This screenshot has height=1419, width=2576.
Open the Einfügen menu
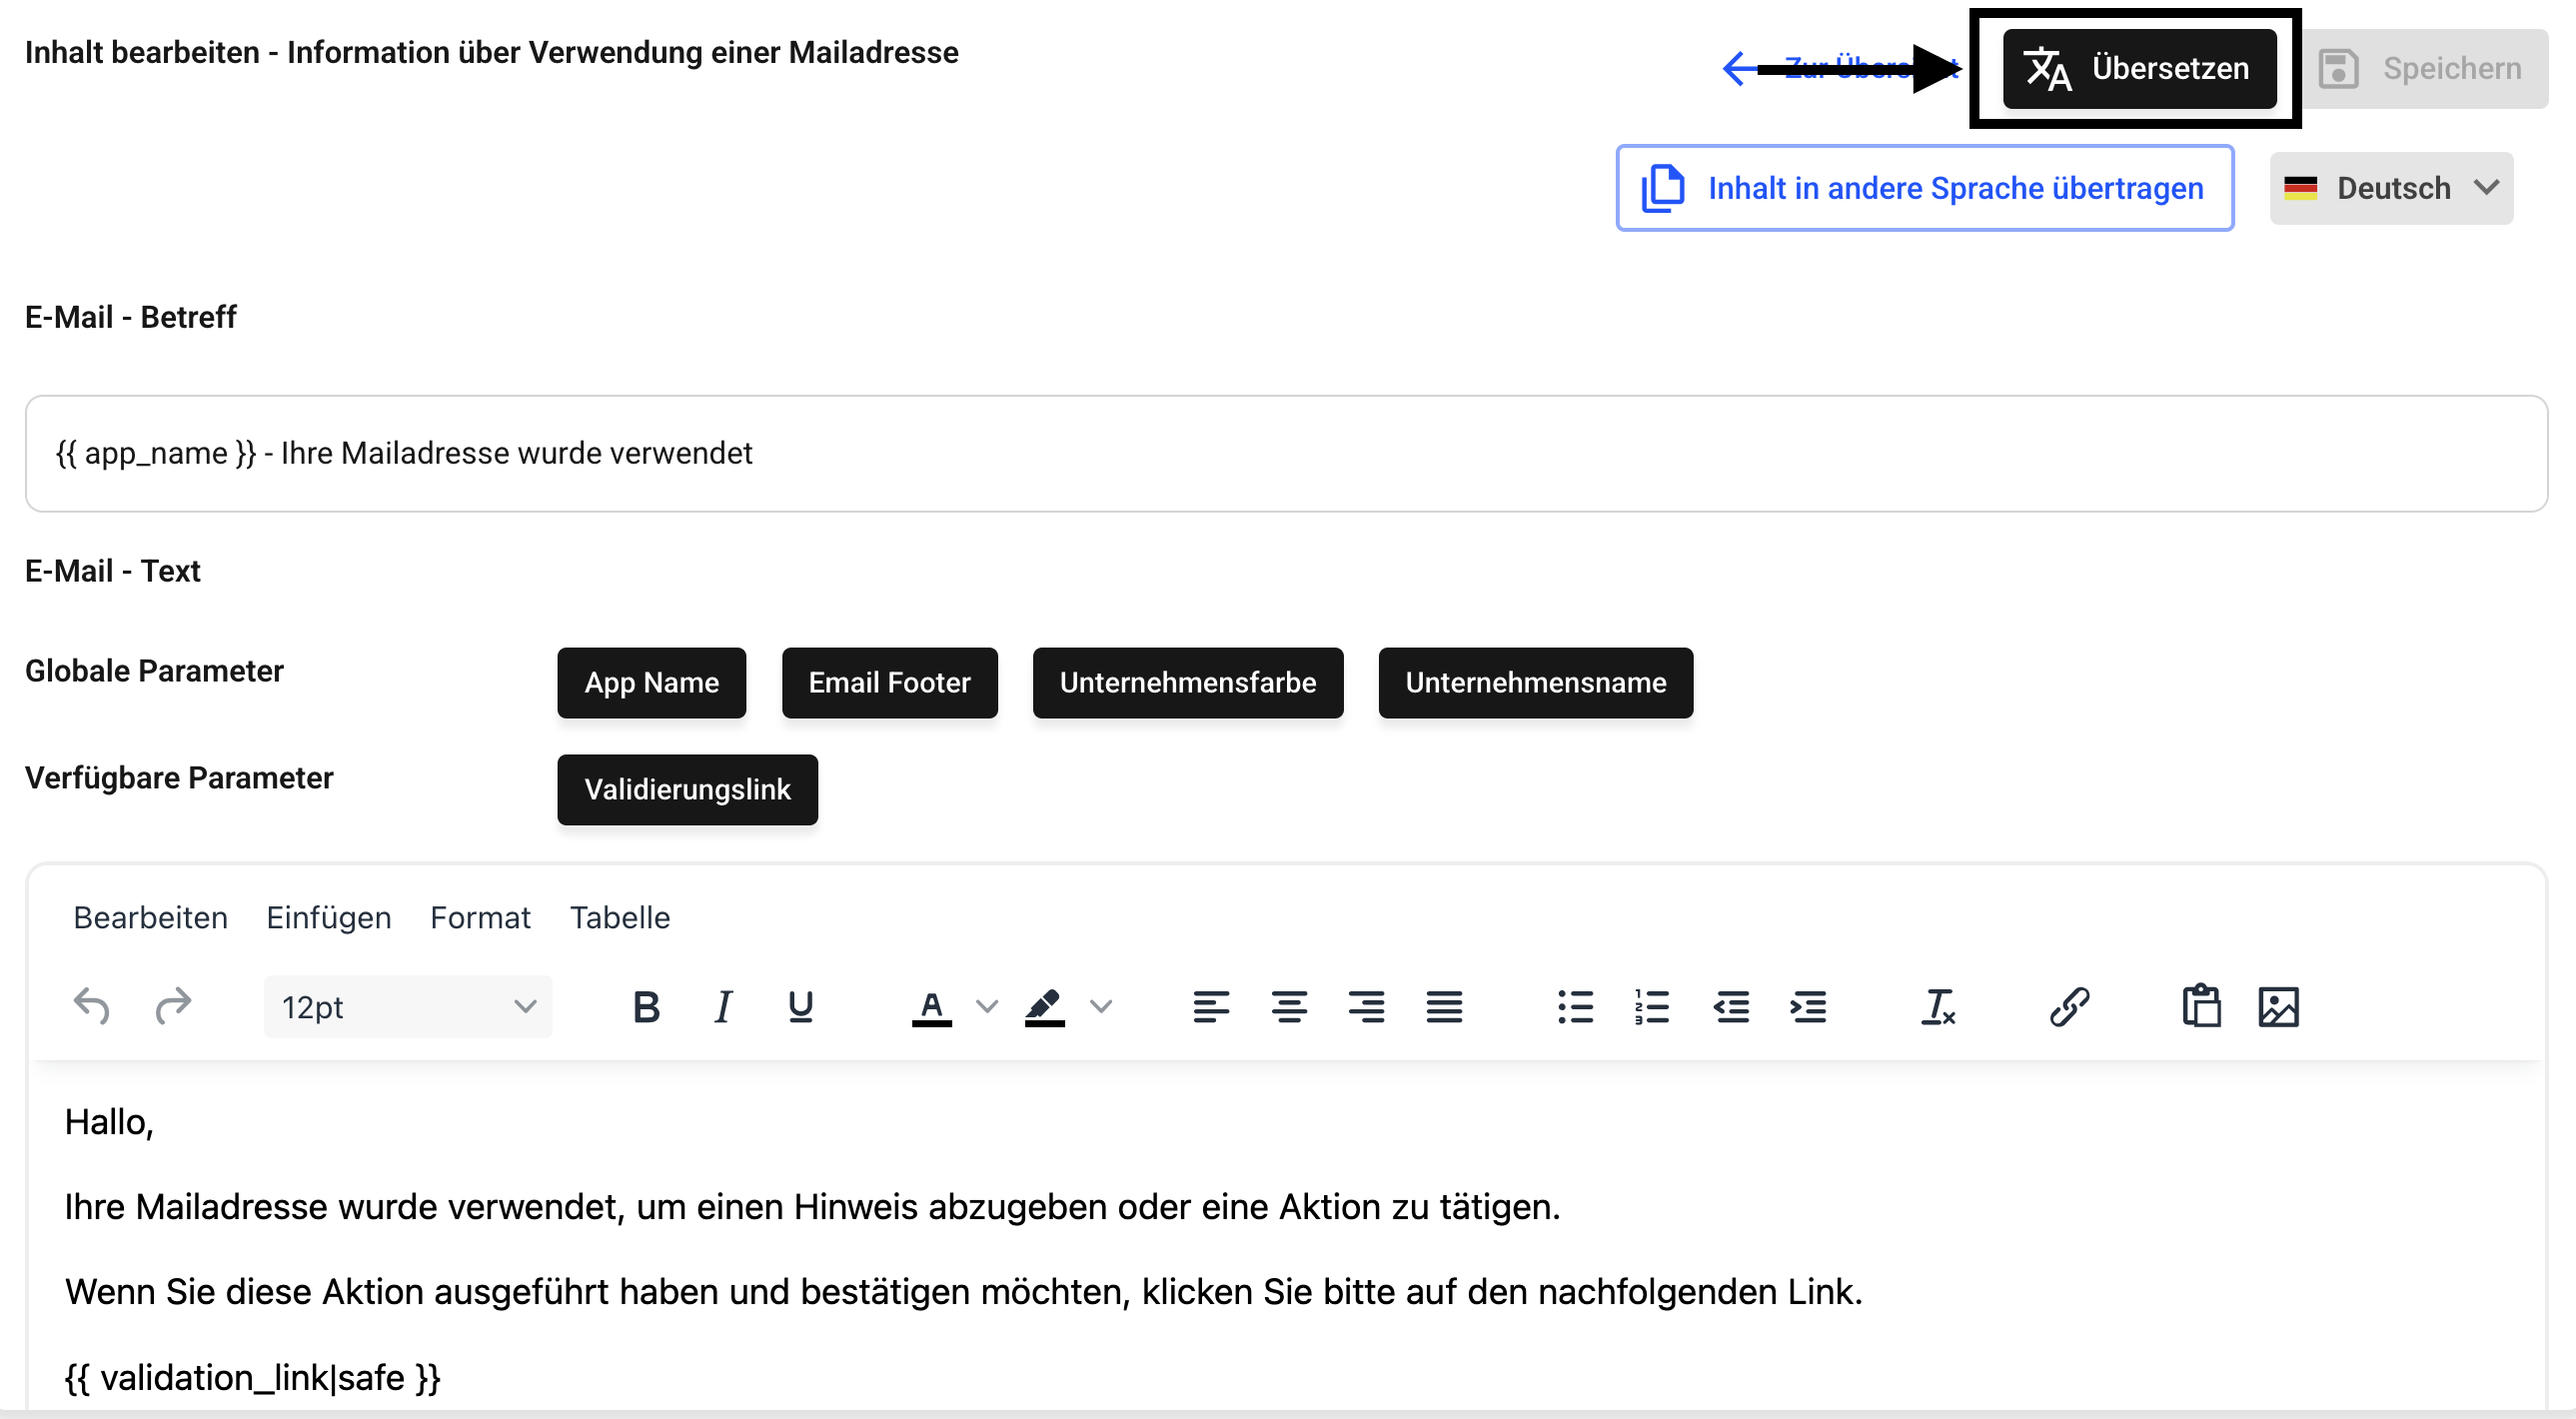(328, 917)
